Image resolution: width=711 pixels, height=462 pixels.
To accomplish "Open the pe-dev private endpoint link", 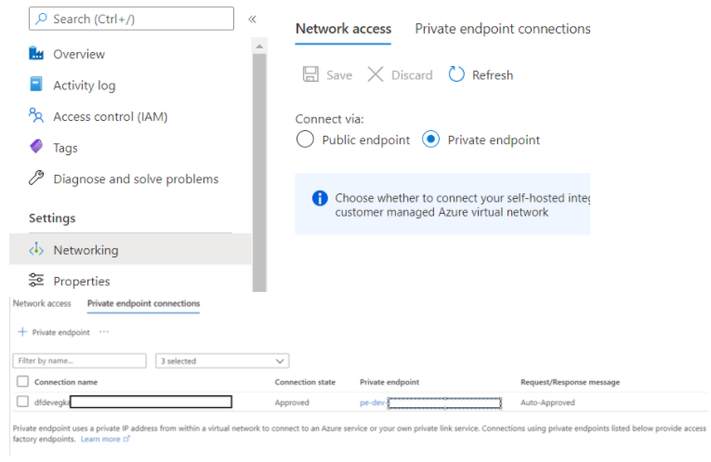I will coord(372,402).
